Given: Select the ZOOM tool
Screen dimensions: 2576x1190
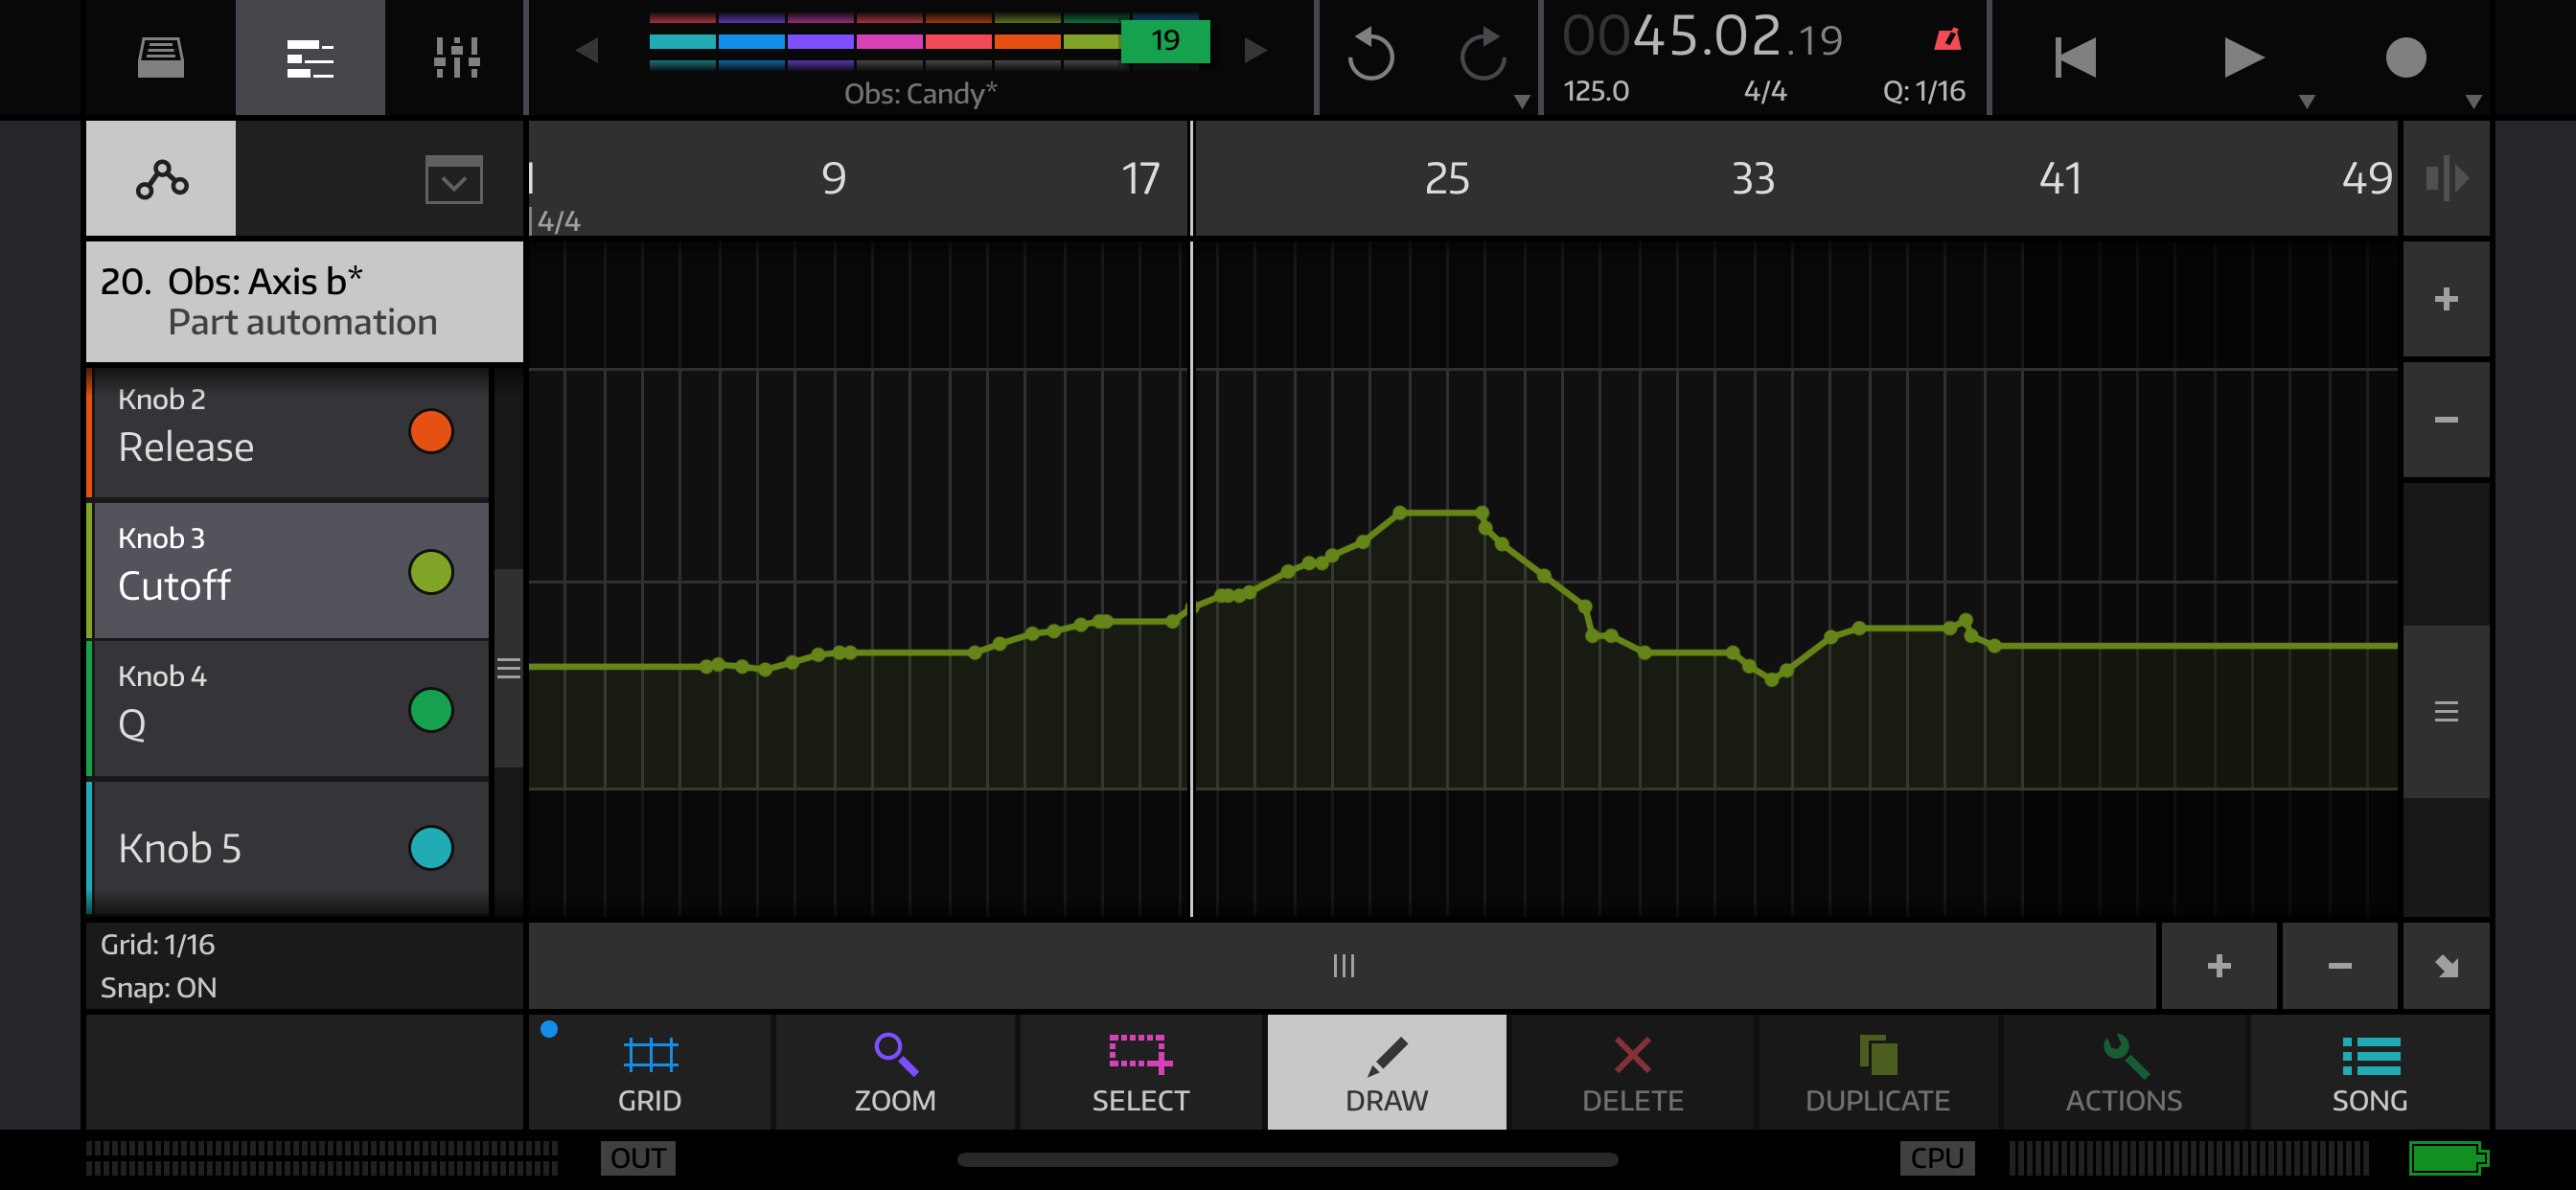Looking at the screenshot, I should (895, 1073).
